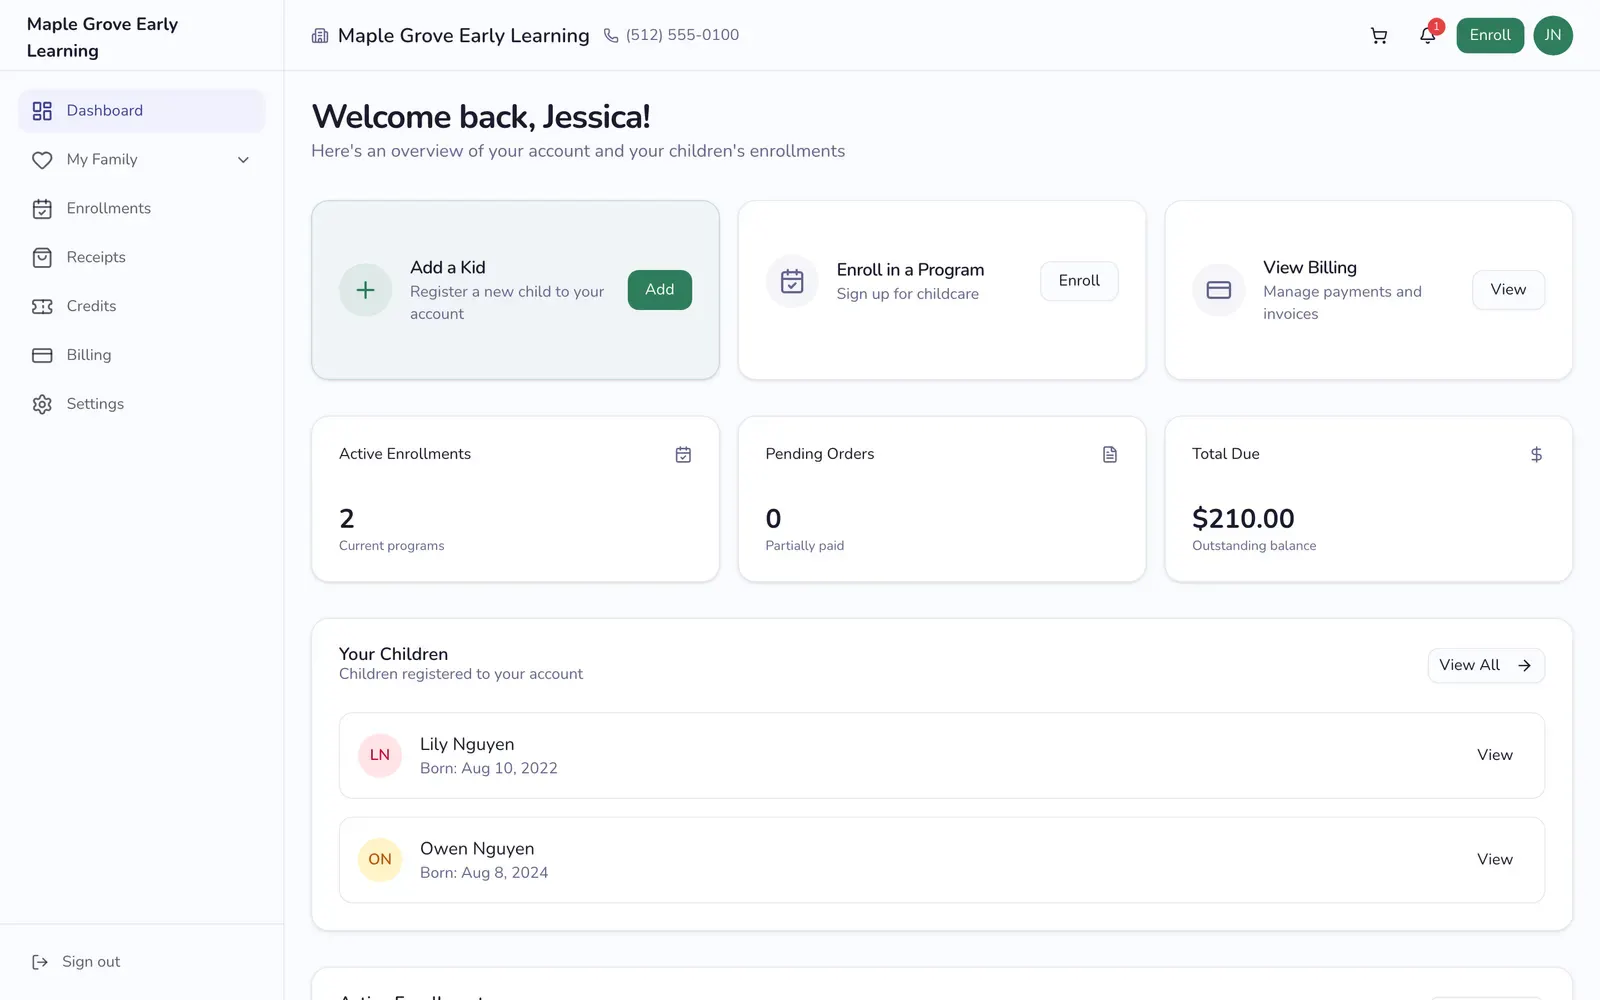View Lily Nguyen's profile
Screen dimensions: 1600x1000
[x=1495, y=755]
